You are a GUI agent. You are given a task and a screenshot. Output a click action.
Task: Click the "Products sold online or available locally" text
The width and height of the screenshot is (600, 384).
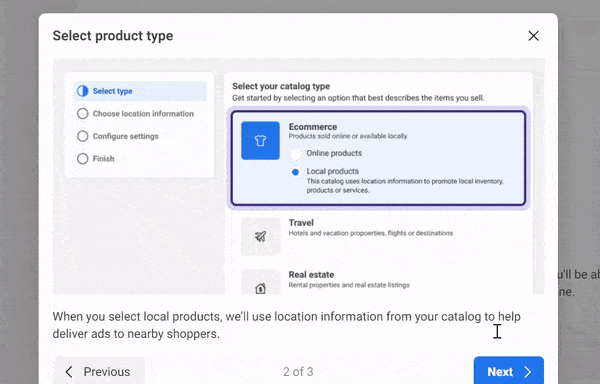click(x=348, y=136)
